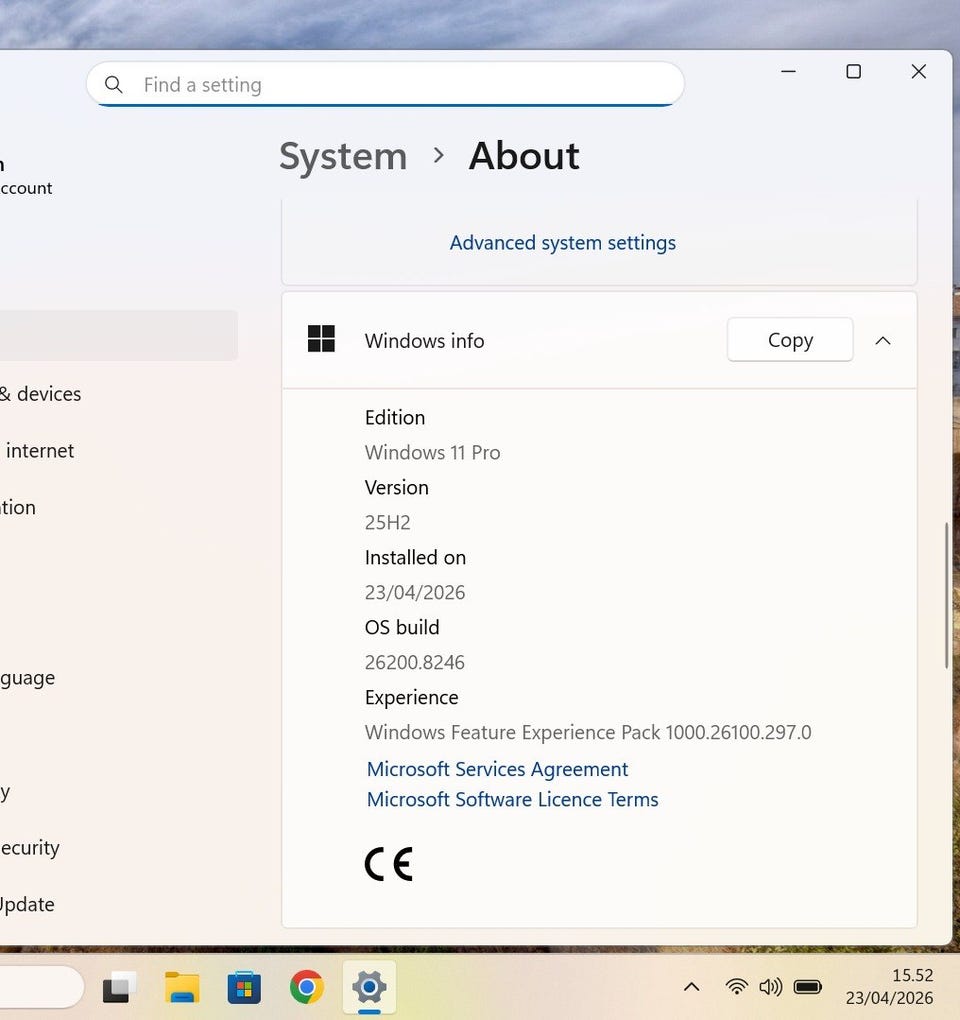Image resolution: width=960 pixels, height=1020 pixels.
Task: Click the Settings gear taskbar icon
Action: pos(369,988)
